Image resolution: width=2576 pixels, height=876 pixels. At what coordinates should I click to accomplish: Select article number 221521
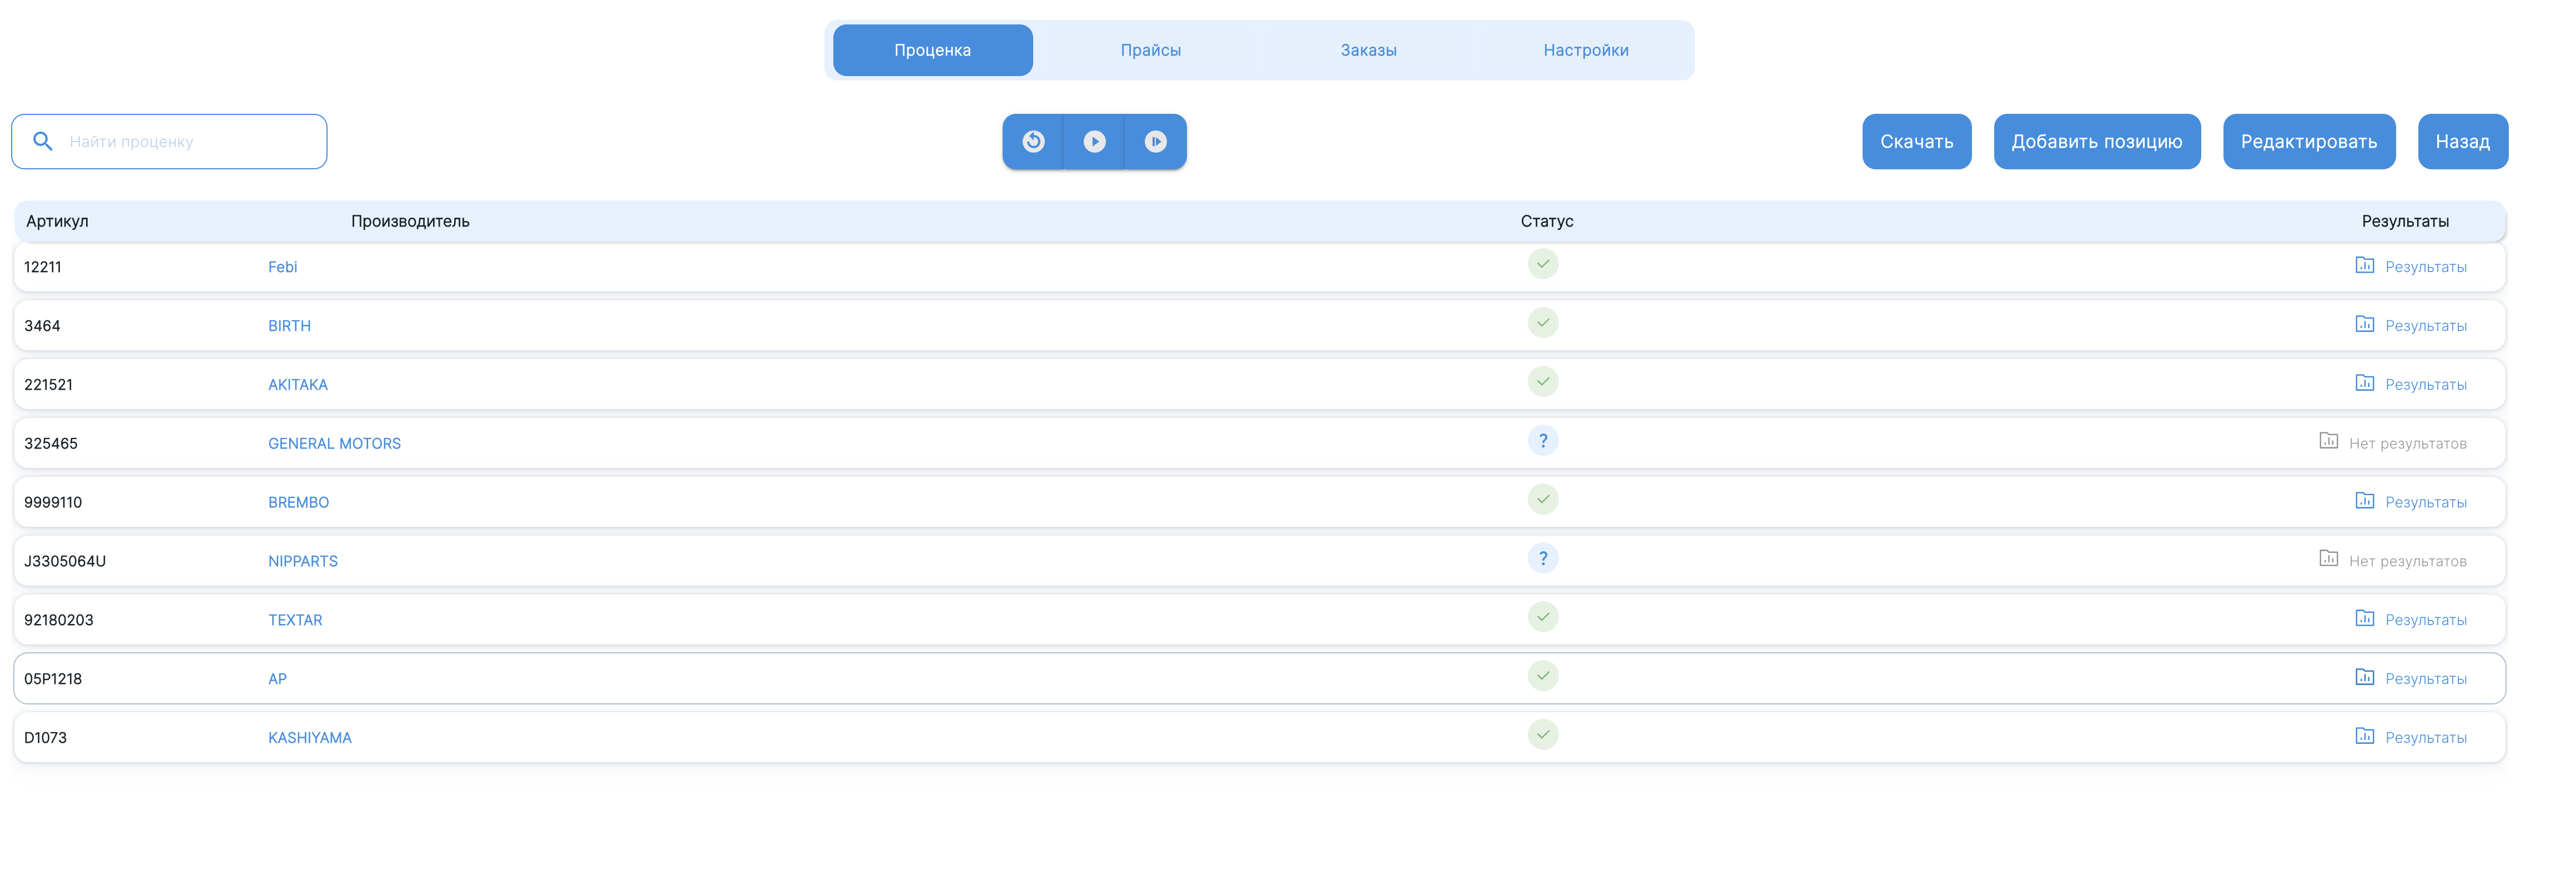pos(48,385)
